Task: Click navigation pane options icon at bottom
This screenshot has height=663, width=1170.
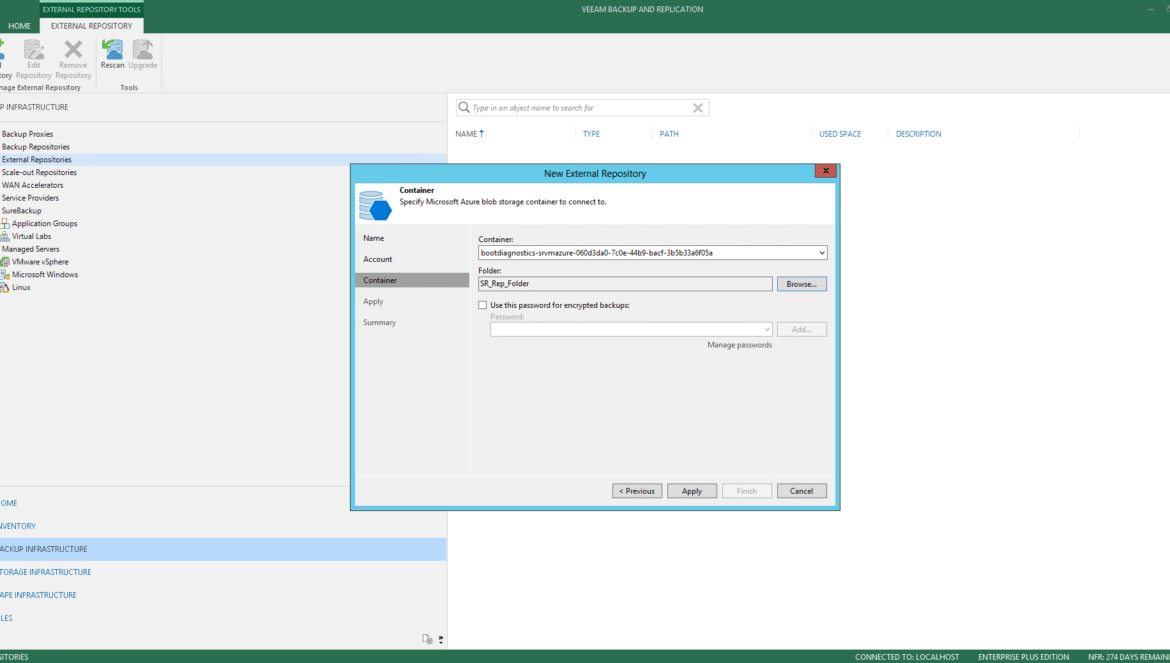Action: point(428,639)
